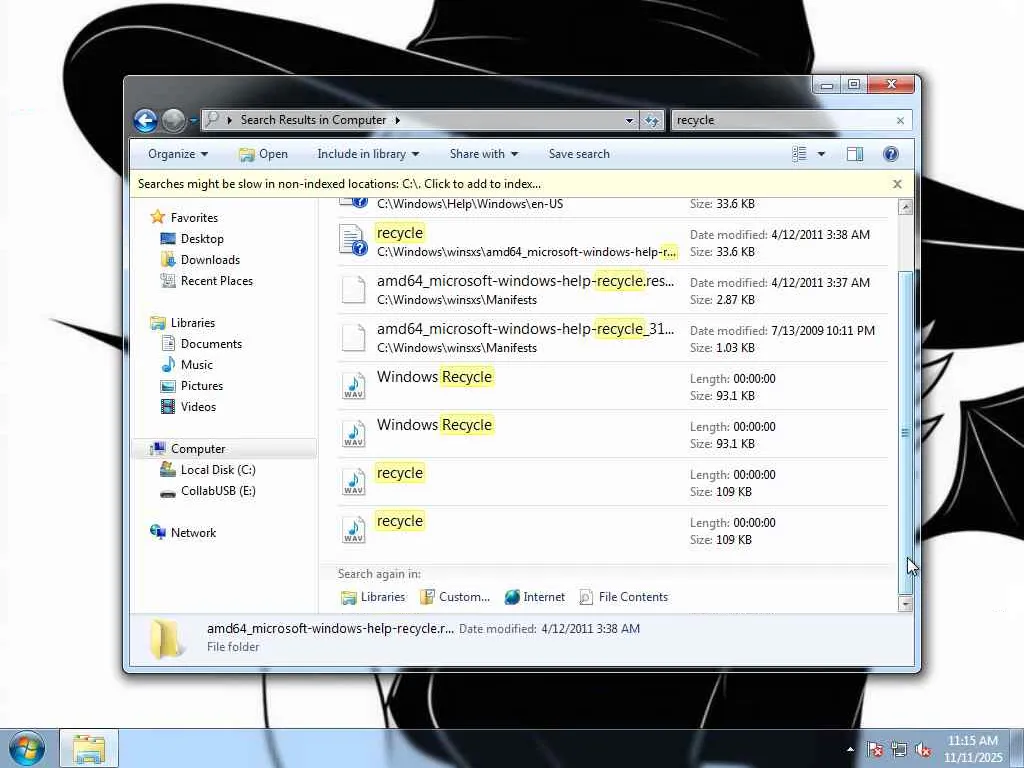The width and height of the screenshot is (1024, 768).
Task: Select Favorites in the navigation pane
Action: point(194,218)
